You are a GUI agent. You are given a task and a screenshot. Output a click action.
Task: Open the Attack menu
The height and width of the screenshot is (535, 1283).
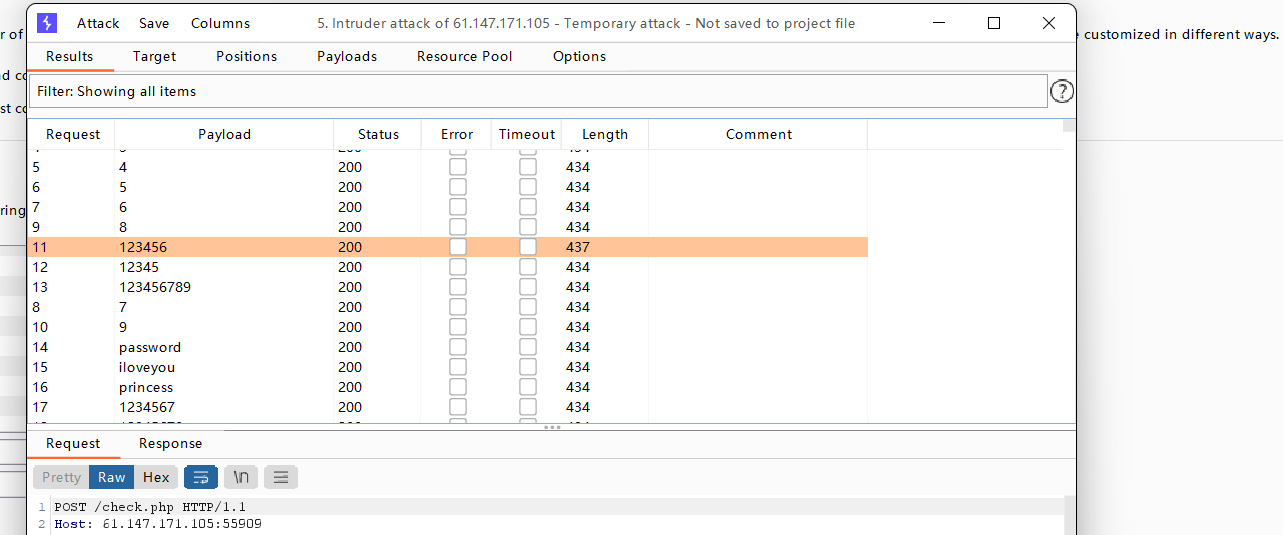98,23
